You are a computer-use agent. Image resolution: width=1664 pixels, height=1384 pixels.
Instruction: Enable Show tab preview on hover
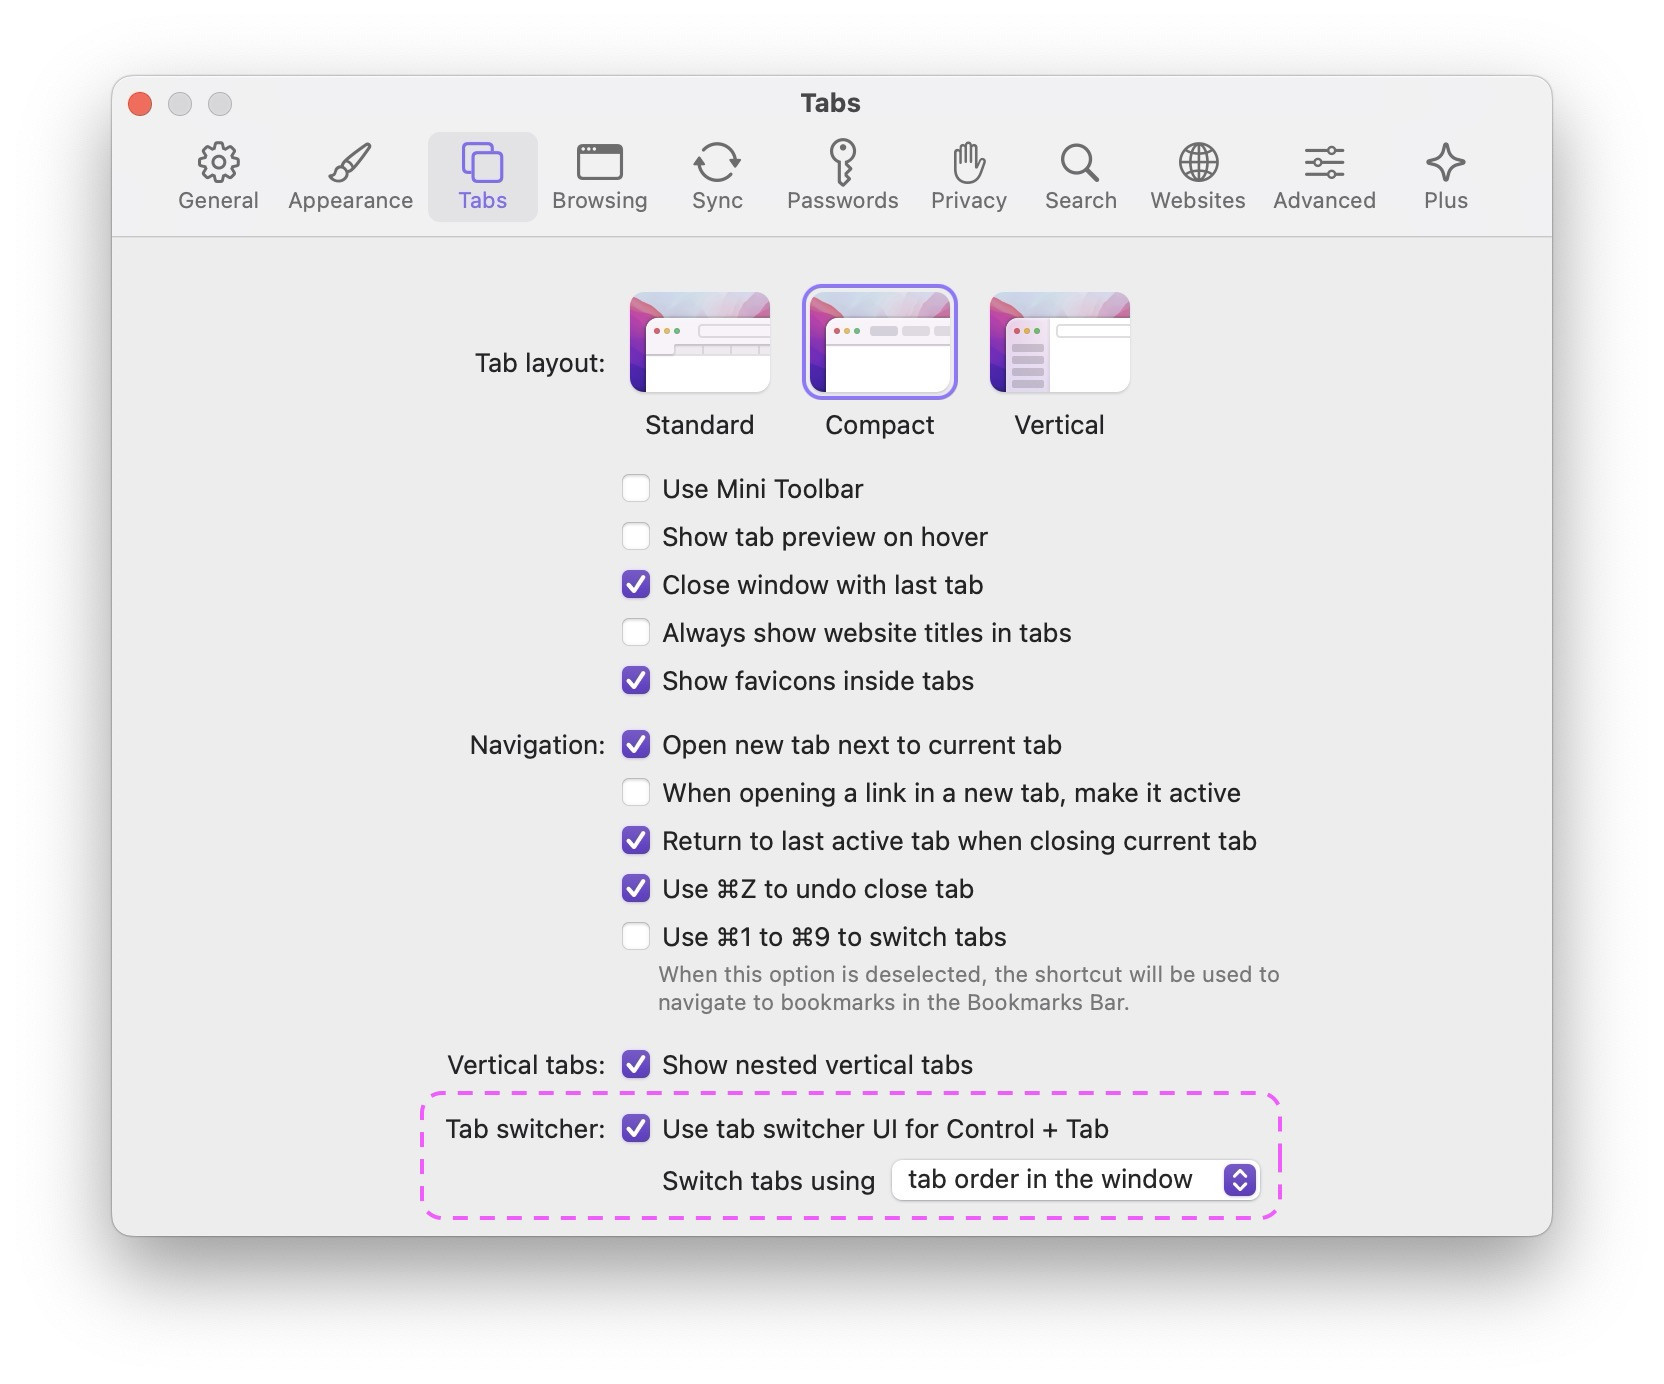click(636, 537)
